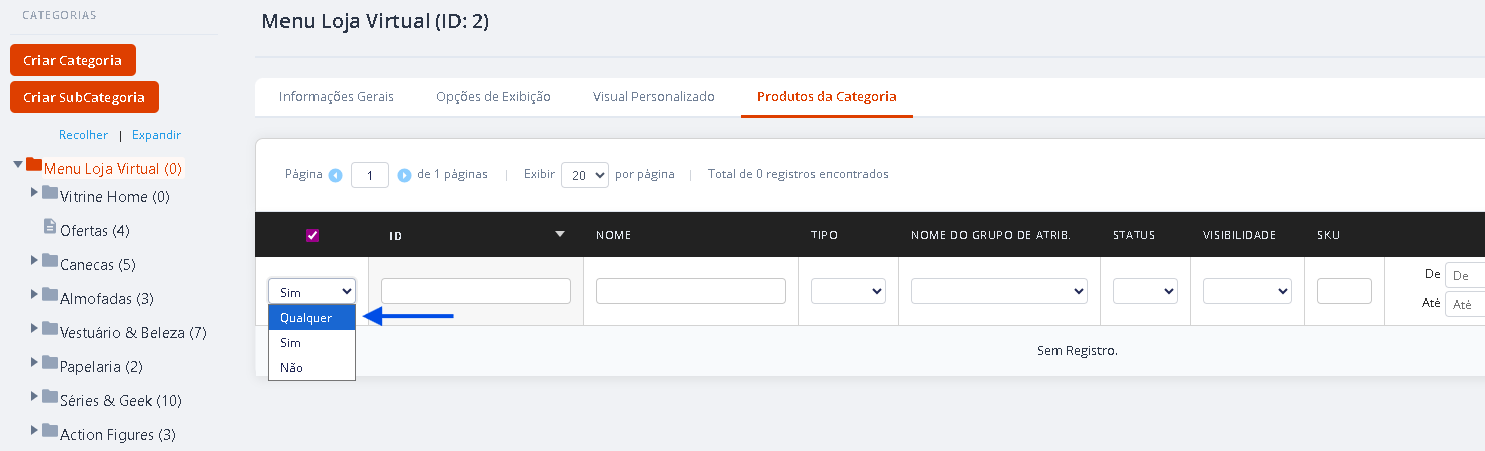The image size is (1485, 451).
Task: Open the Status filter dropdown
Action: (x=1145, y=291)
